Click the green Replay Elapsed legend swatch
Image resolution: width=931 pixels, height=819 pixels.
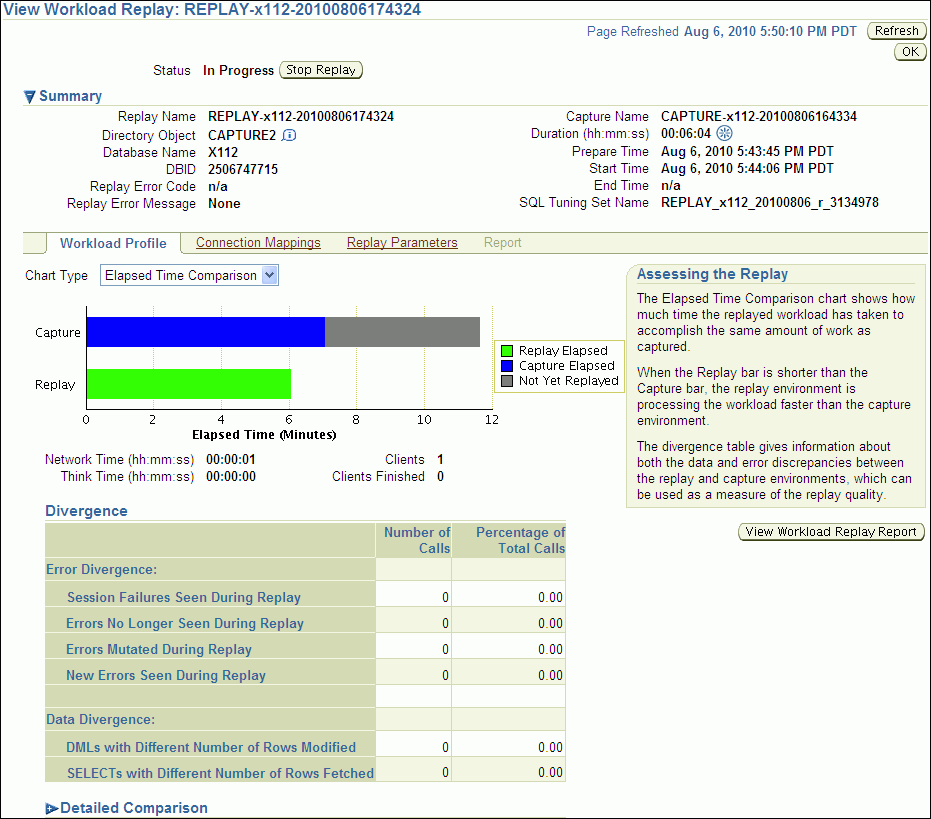[x=507, y=351]
